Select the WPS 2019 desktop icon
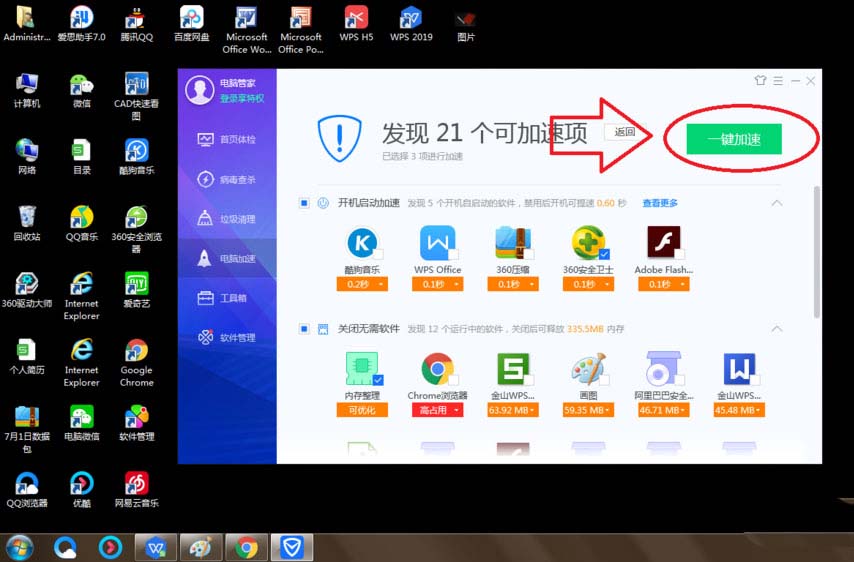The image size is (854, 562). pos(411,25)
